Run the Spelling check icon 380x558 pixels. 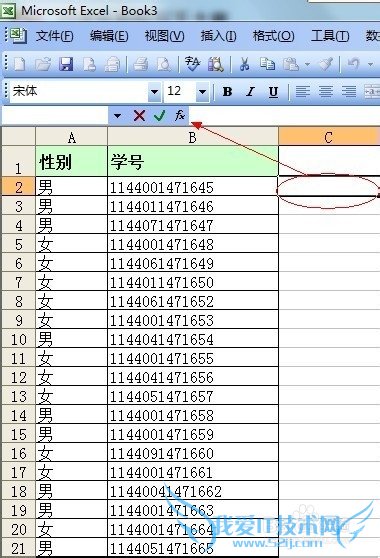click(192, 64)
